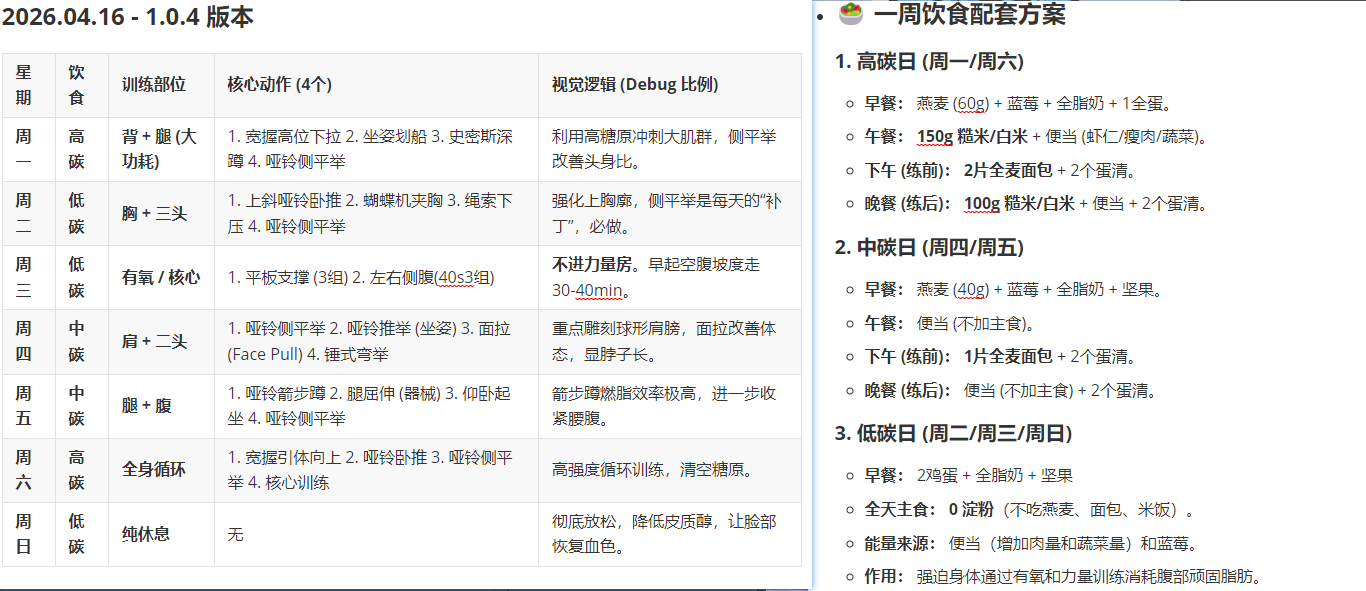Click the "1. 高碳日 (周一/周六)" heading
The image size is (1366, 591).
929,61
